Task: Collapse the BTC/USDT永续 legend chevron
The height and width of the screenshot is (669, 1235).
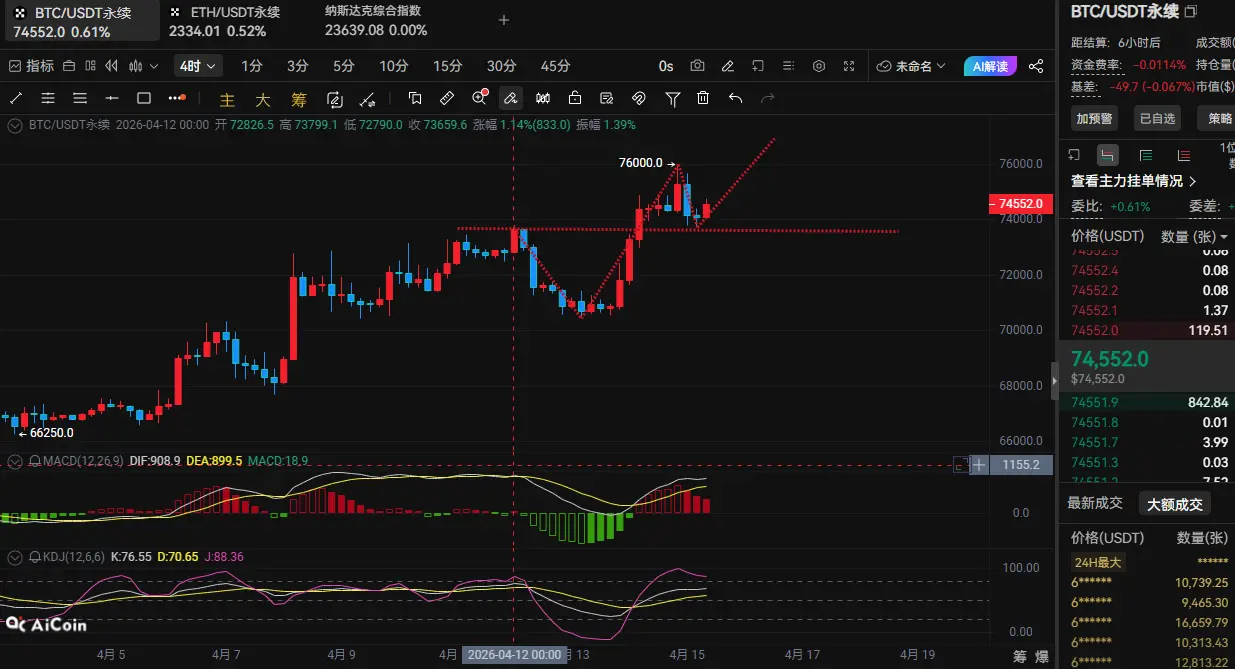Action: (14, 125)
